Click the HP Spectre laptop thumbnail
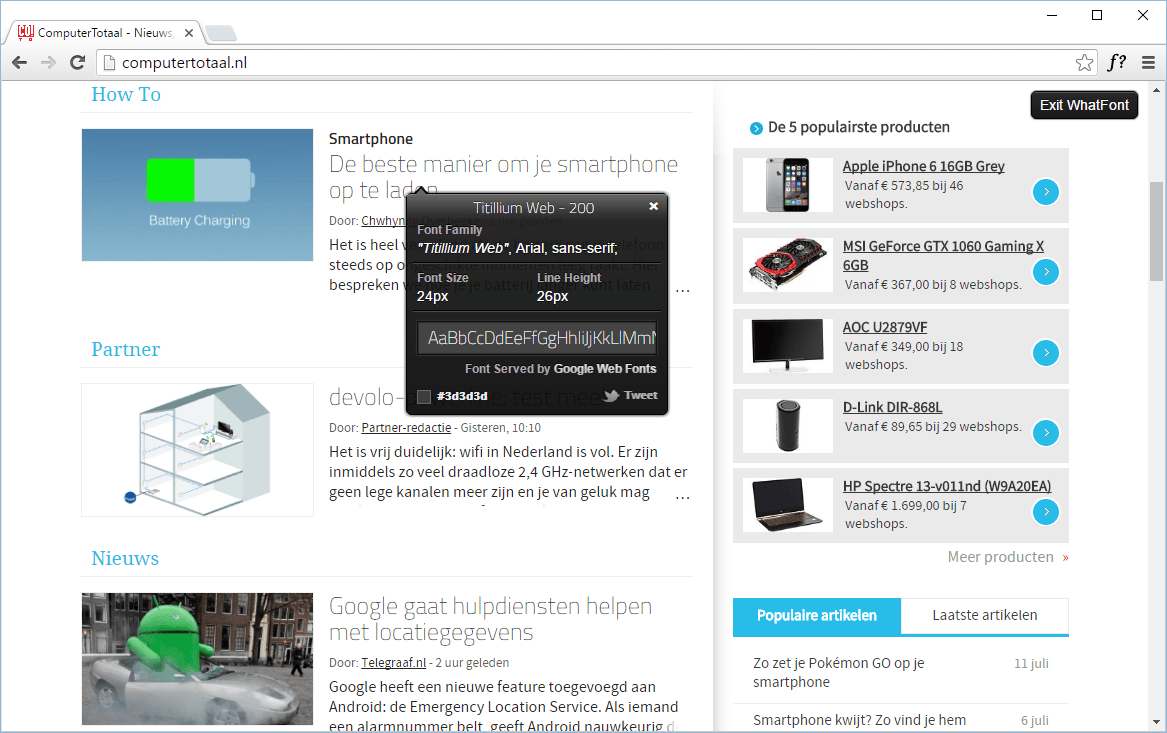The image size is (1167, 733). pyautogui.click(x=787, y=504)
